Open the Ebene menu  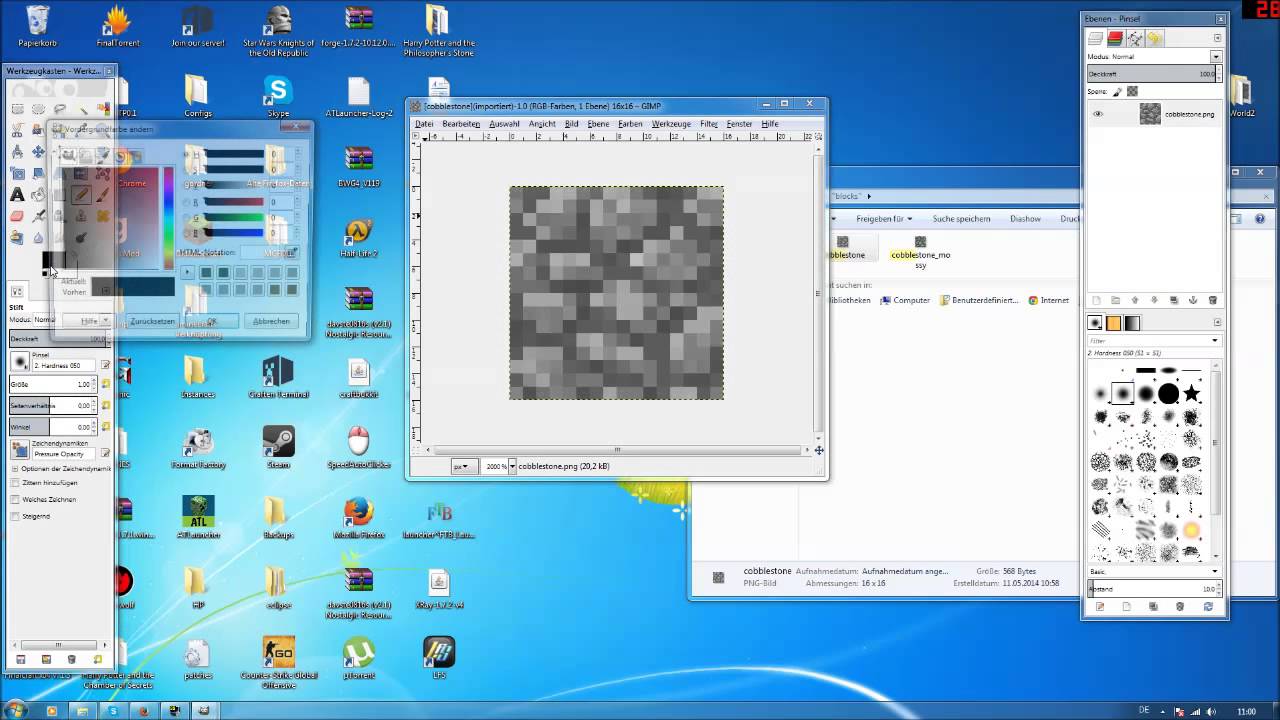pyautogui.click(x=598, y=124)
